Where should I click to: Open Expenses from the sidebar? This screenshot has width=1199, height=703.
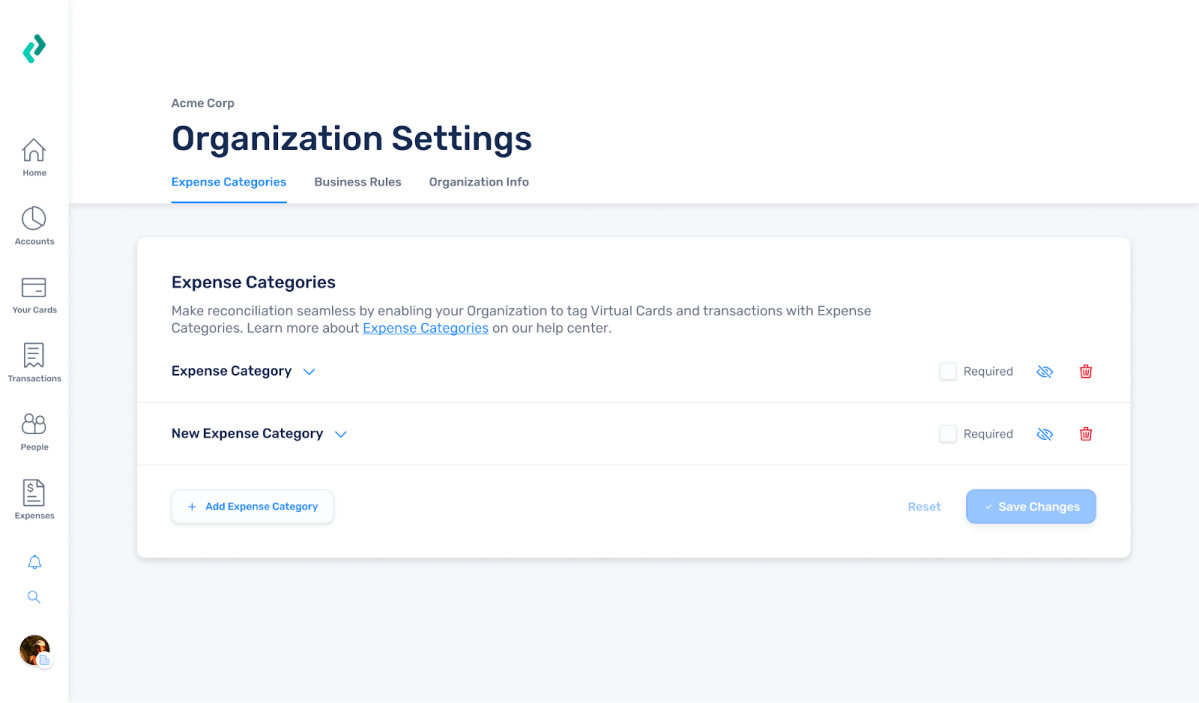tap(34, 500)
